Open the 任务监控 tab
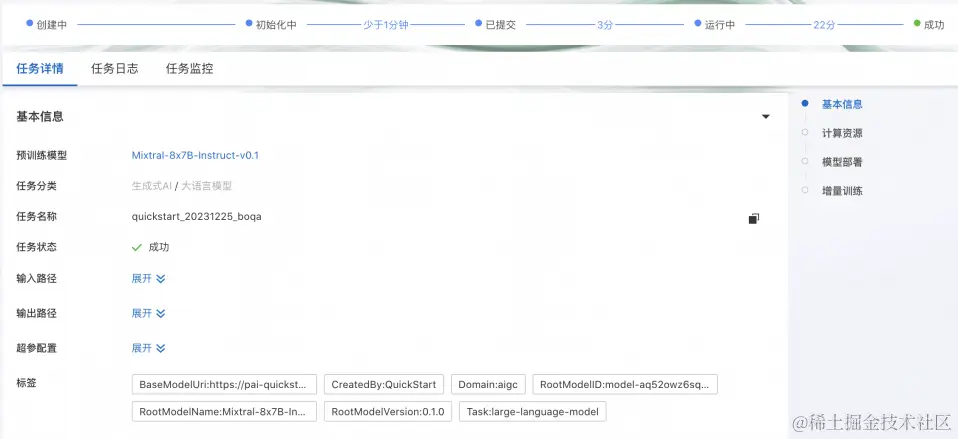 tap(189, 68)
